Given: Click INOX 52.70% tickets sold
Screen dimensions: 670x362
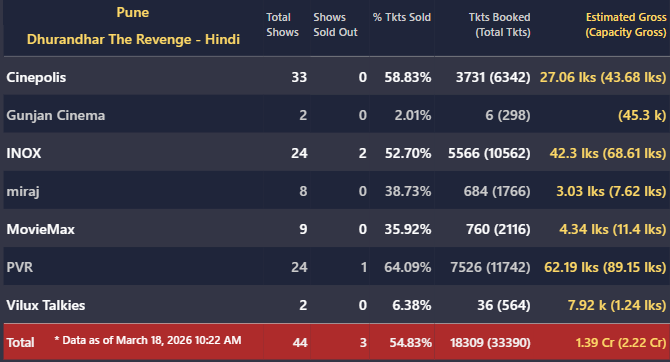Looking at the screenshot, I should [408, 153].
